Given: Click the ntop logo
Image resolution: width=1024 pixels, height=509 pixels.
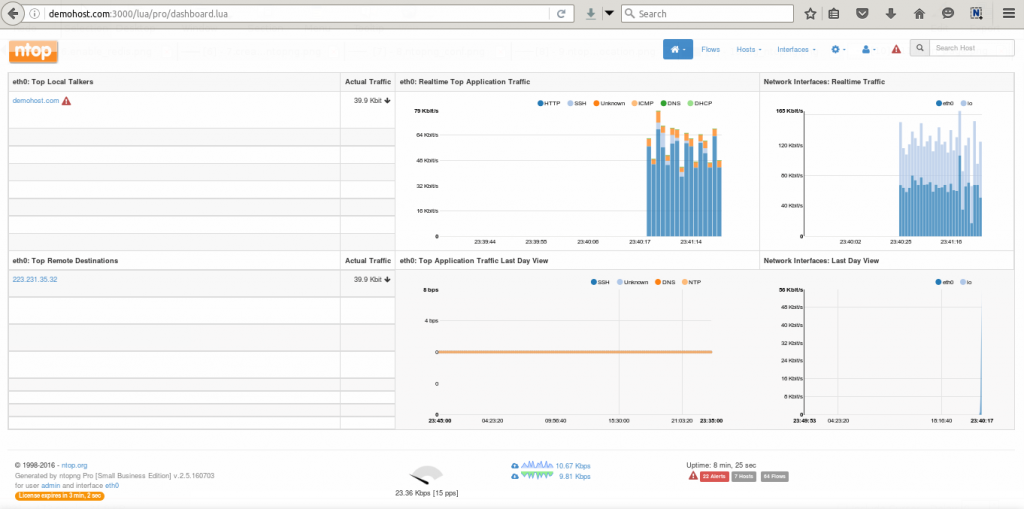Looking at the screenshot, I should pyautogui.click(x=33, y=51).
